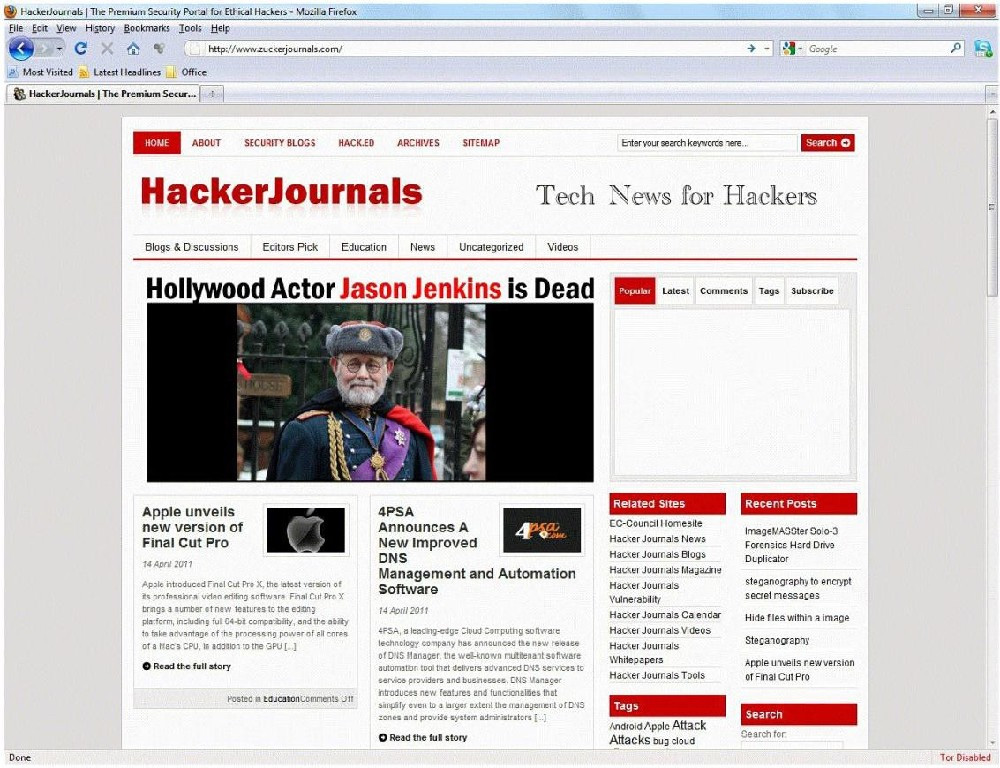Screen dimensions: 1000x768
Task: Open 4PSA DNS Management article headline
Action: [x=476, y=550]
